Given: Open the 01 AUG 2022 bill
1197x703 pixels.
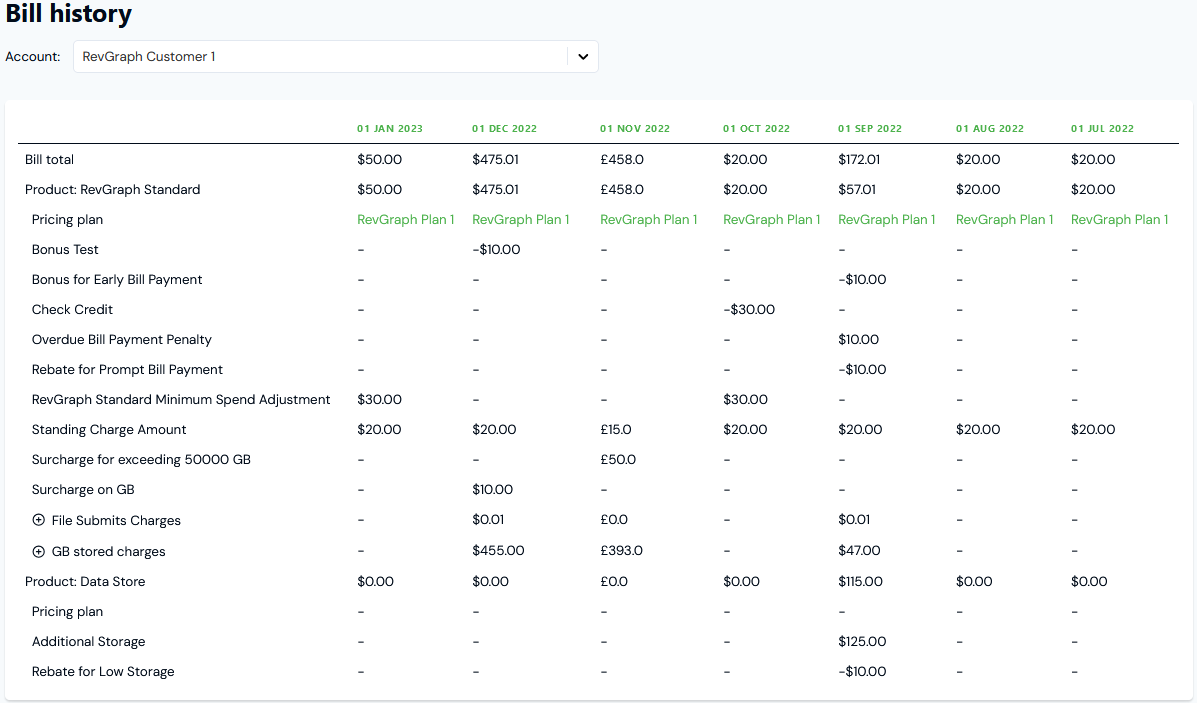Looking at the screenshot, I should 989,128.
